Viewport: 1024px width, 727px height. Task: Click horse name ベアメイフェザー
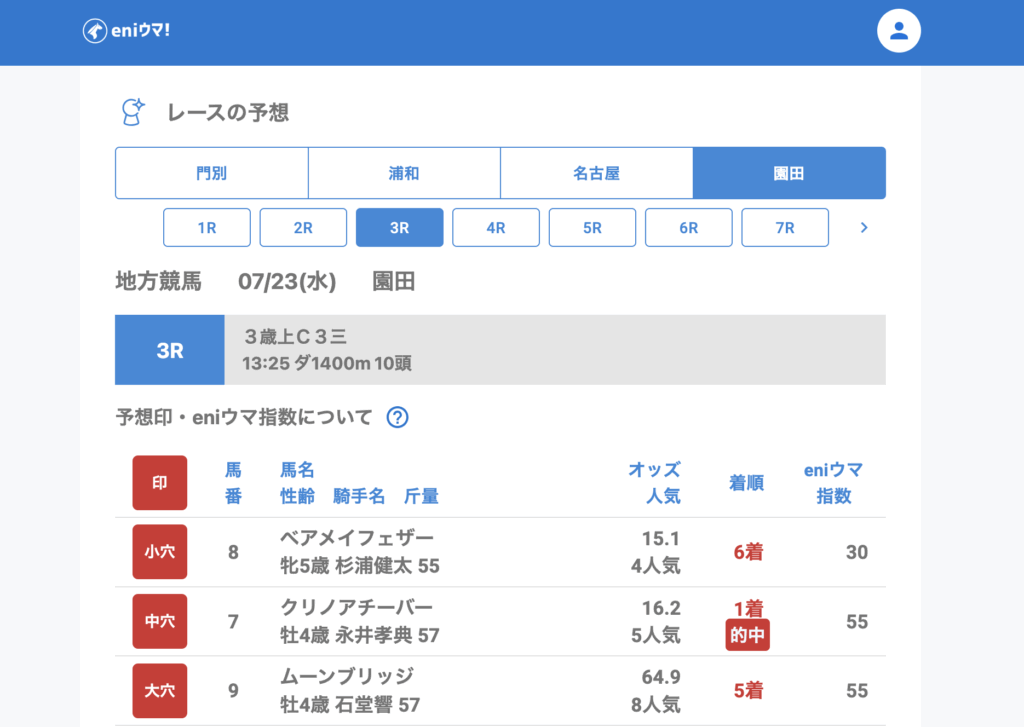point(357,538)
